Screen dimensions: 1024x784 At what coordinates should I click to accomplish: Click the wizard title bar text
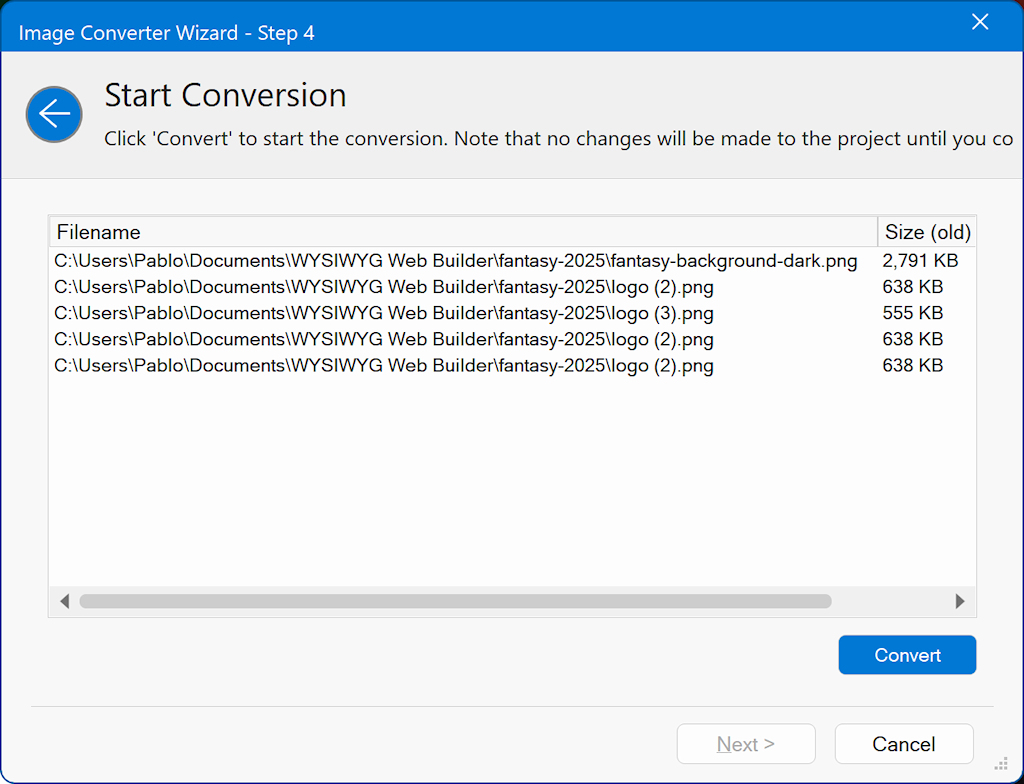pyautogui.click(x=166, y=33)
